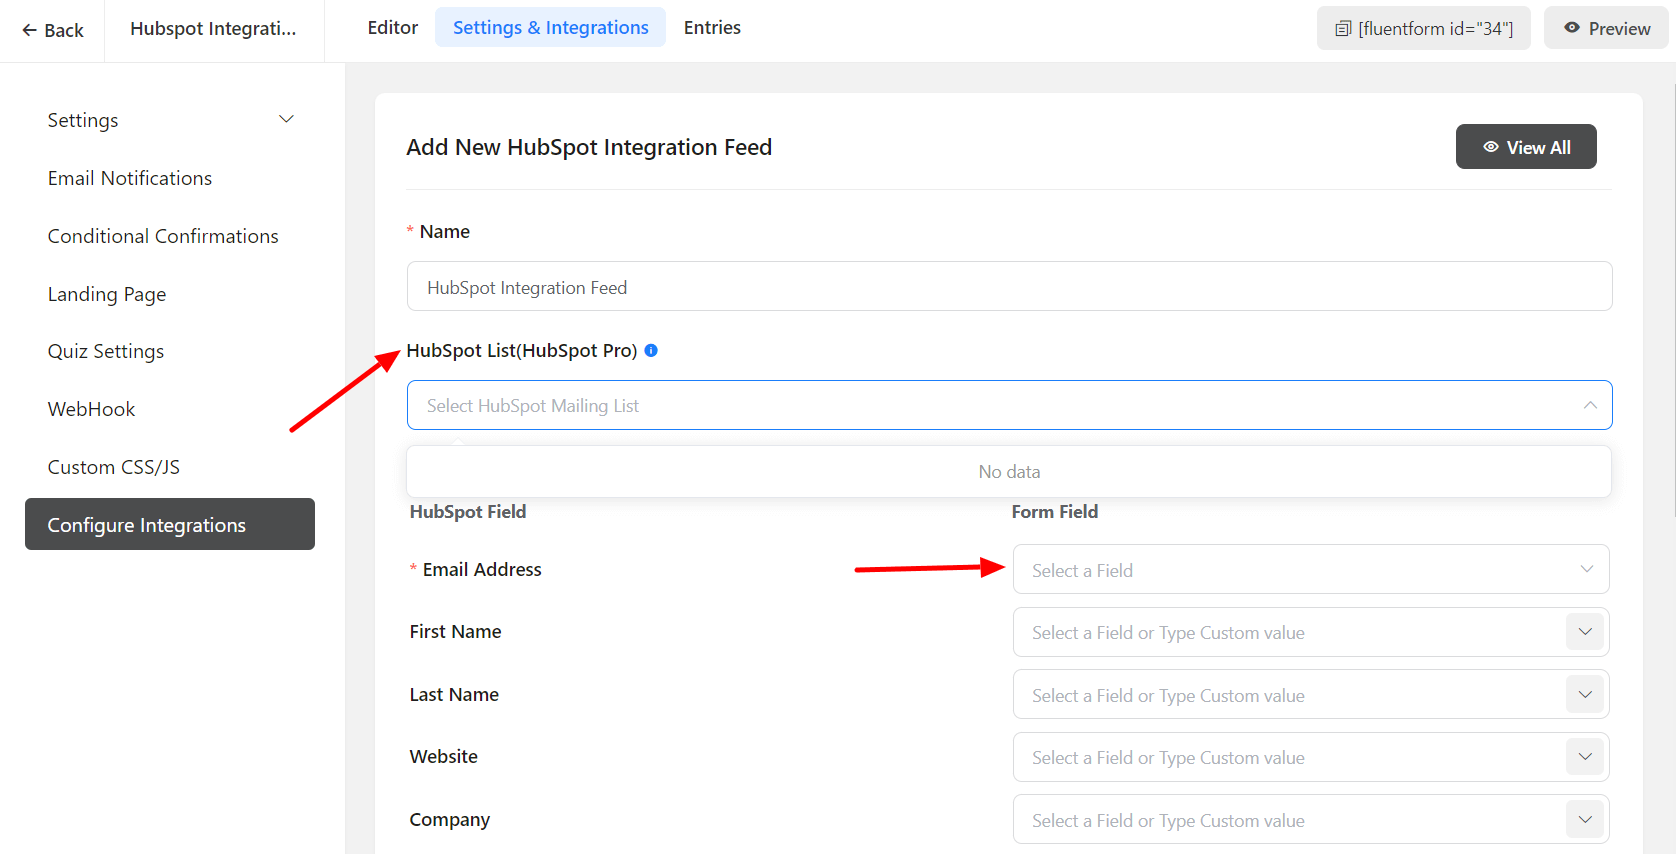Open the Email Address field dropdown

(1310, 570)
